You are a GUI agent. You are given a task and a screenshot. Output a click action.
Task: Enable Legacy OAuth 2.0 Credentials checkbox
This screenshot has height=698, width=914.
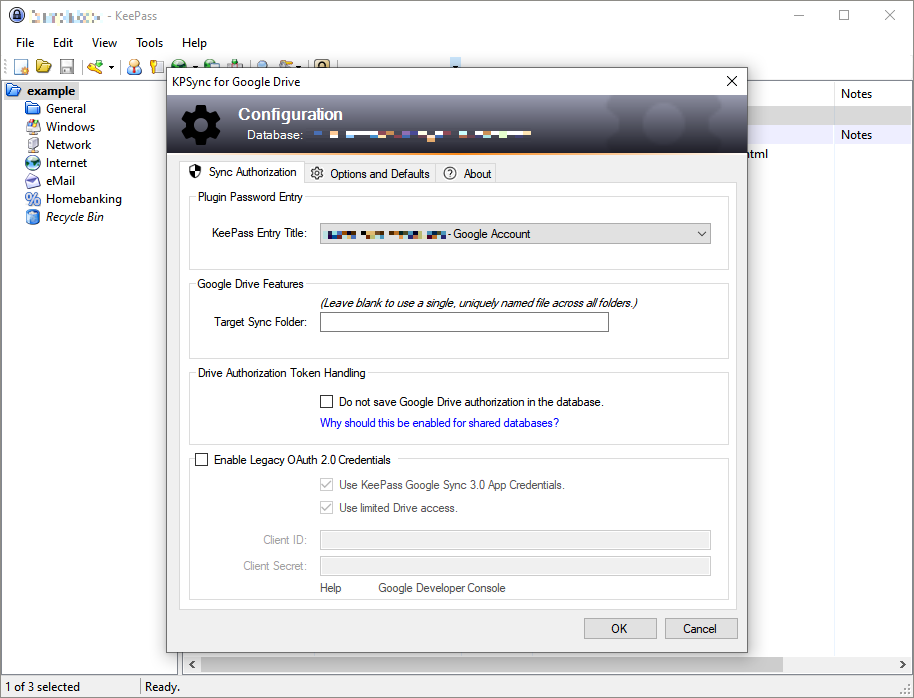tap(201, 460)
